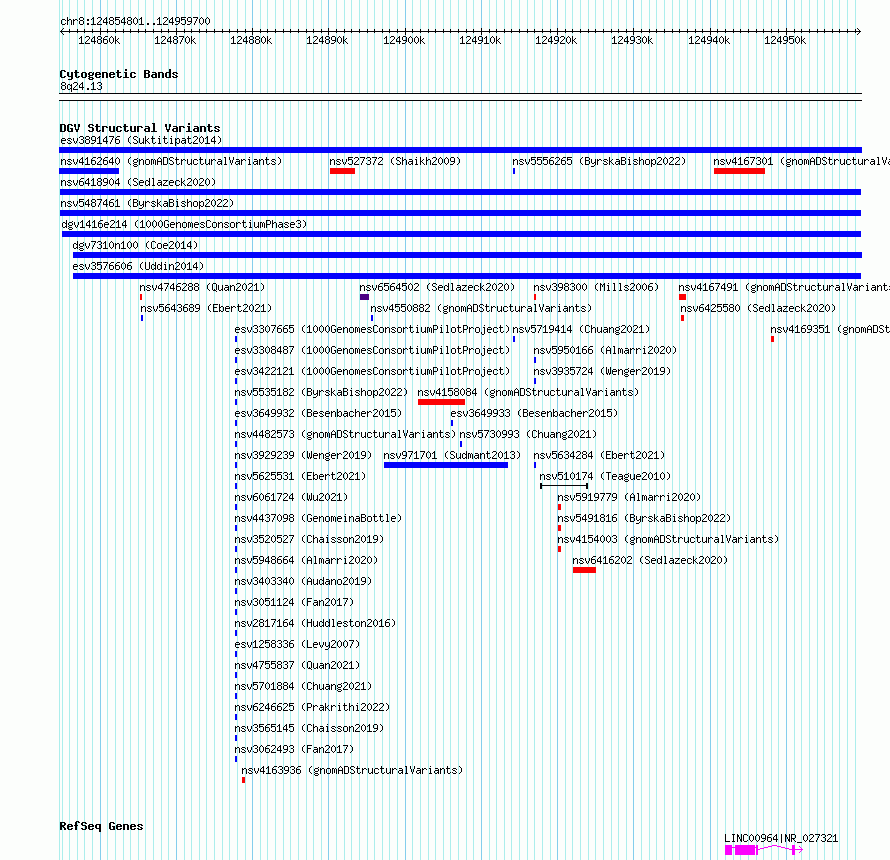This screenshot has height=860, width=890.
Task: Select nsv5643689 (Ebert2021) label
Action: coord(206,308)
